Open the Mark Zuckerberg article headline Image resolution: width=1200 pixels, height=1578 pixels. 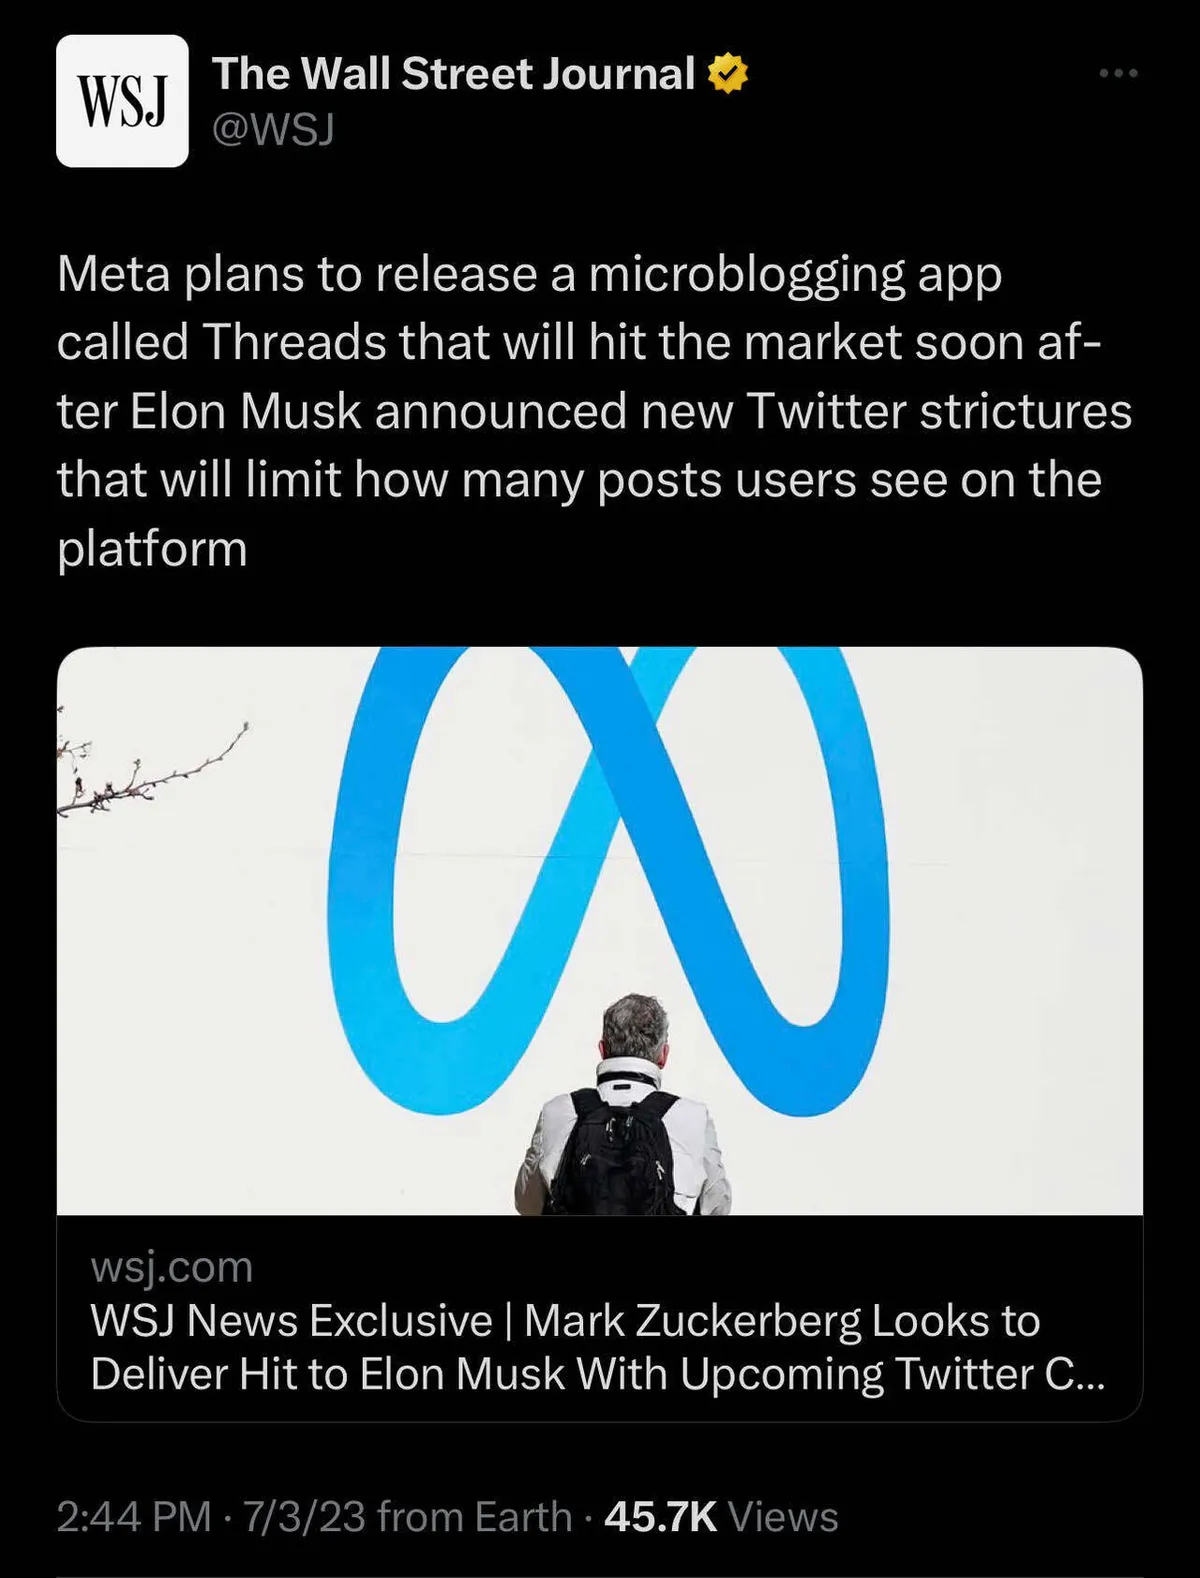point(597,1347)
